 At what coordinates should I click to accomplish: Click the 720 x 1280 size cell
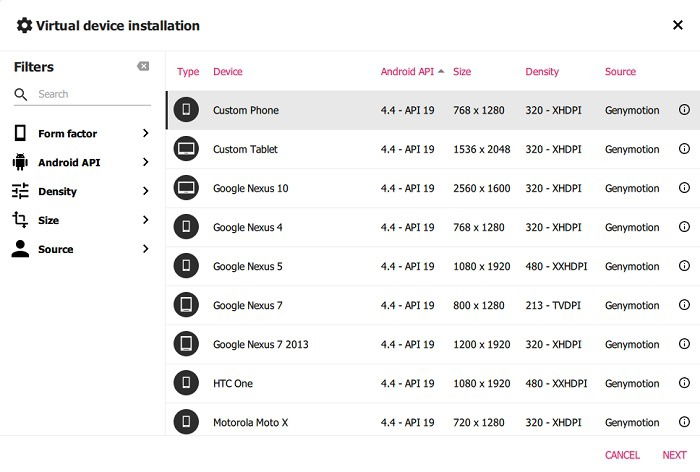(479, 422)
